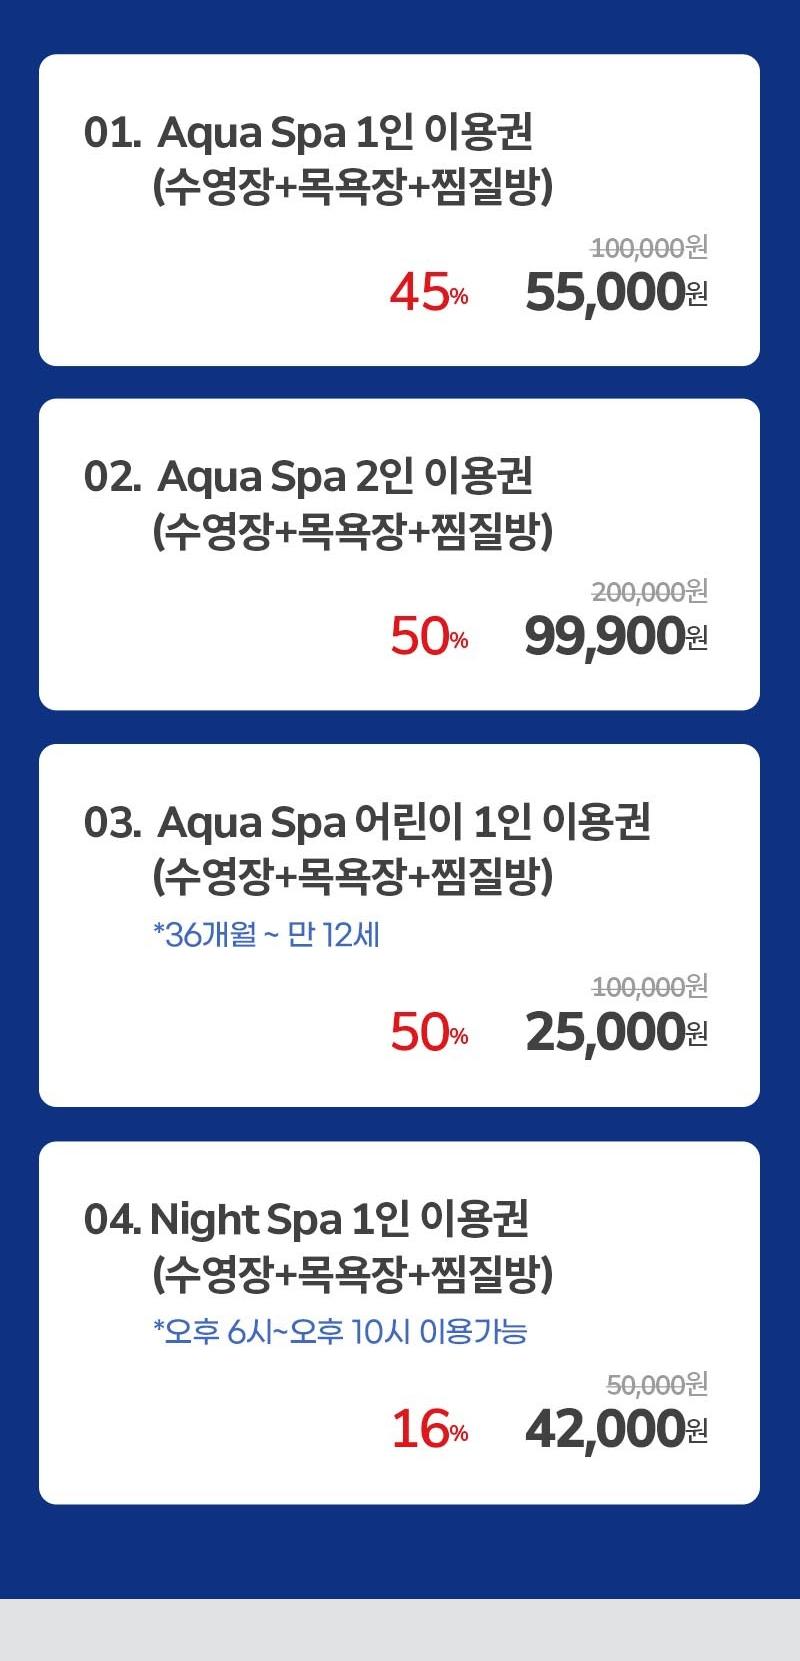Select the 42,000원 sale price

tap(616, 1429)
